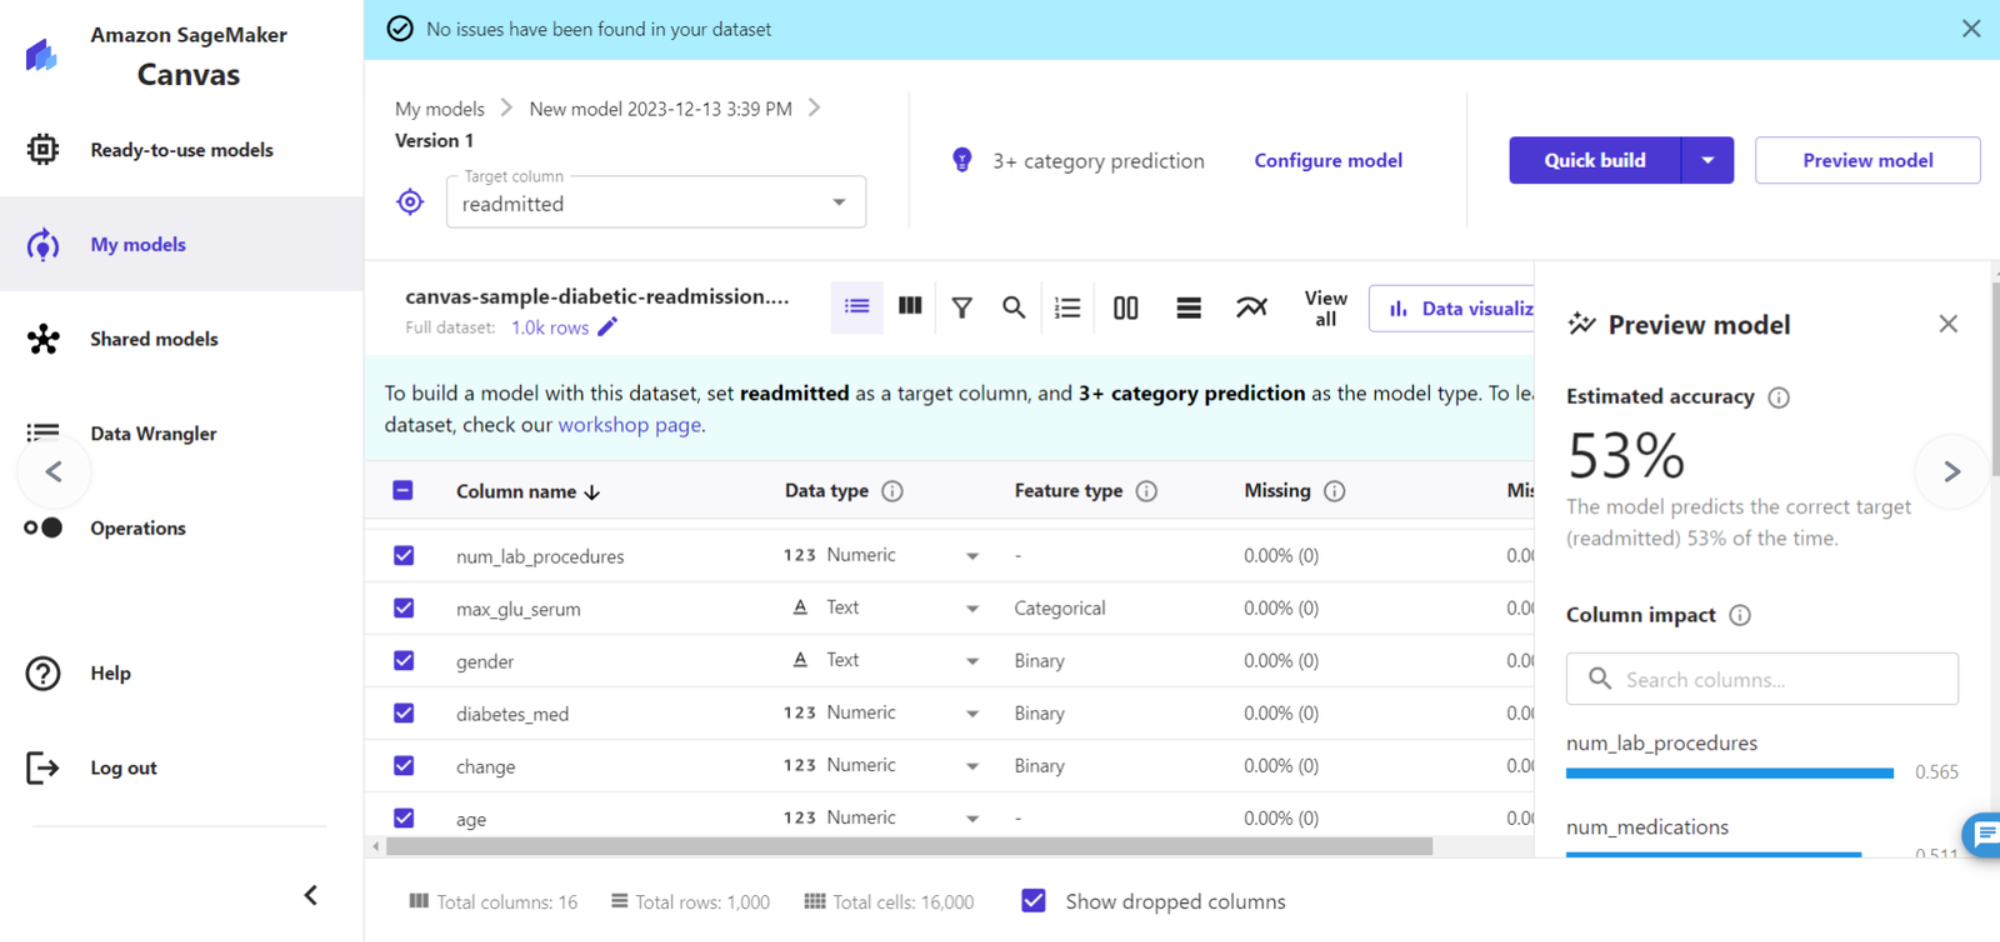Click the numbered list toolbar icon

click(x=1068, y=308)
